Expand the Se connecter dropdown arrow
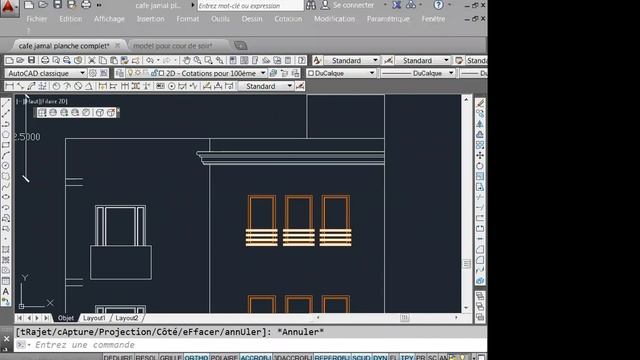 pyautogui.click(x=385, y=5)
